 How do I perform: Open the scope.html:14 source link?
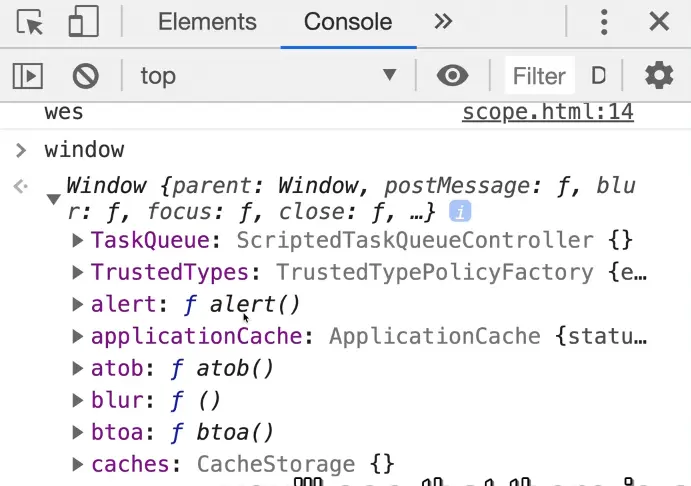click(547, 112)
